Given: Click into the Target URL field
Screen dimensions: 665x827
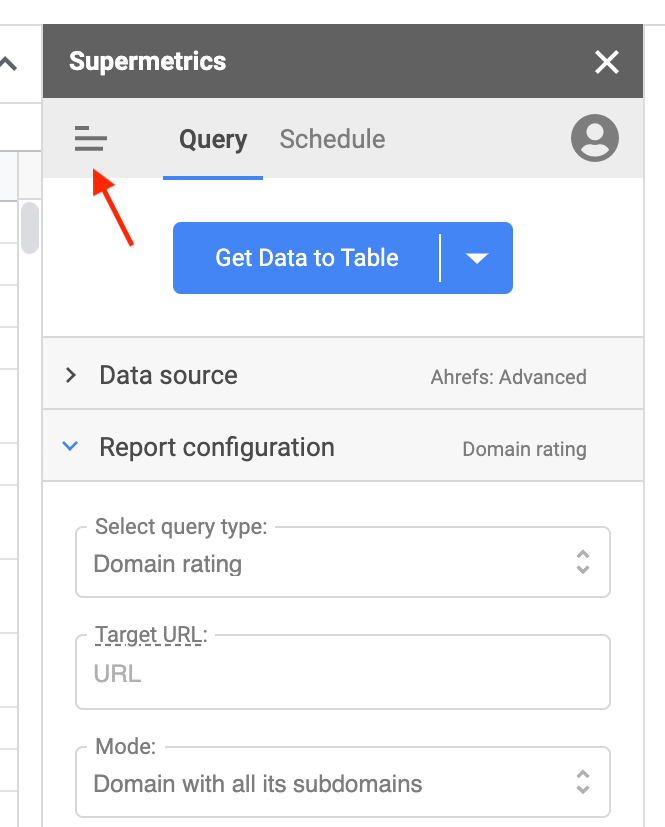Looking at the screenshot, I should 342,673.
